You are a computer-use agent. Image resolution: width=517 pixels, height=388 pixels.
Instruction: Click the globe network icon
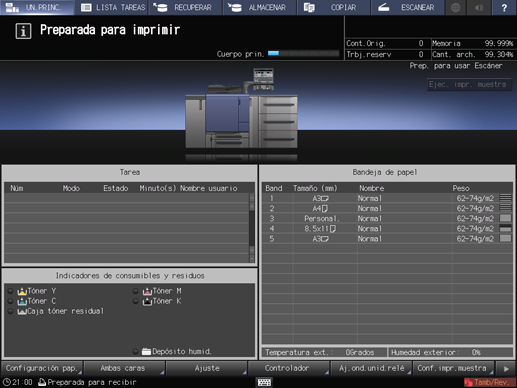(455, 7)
